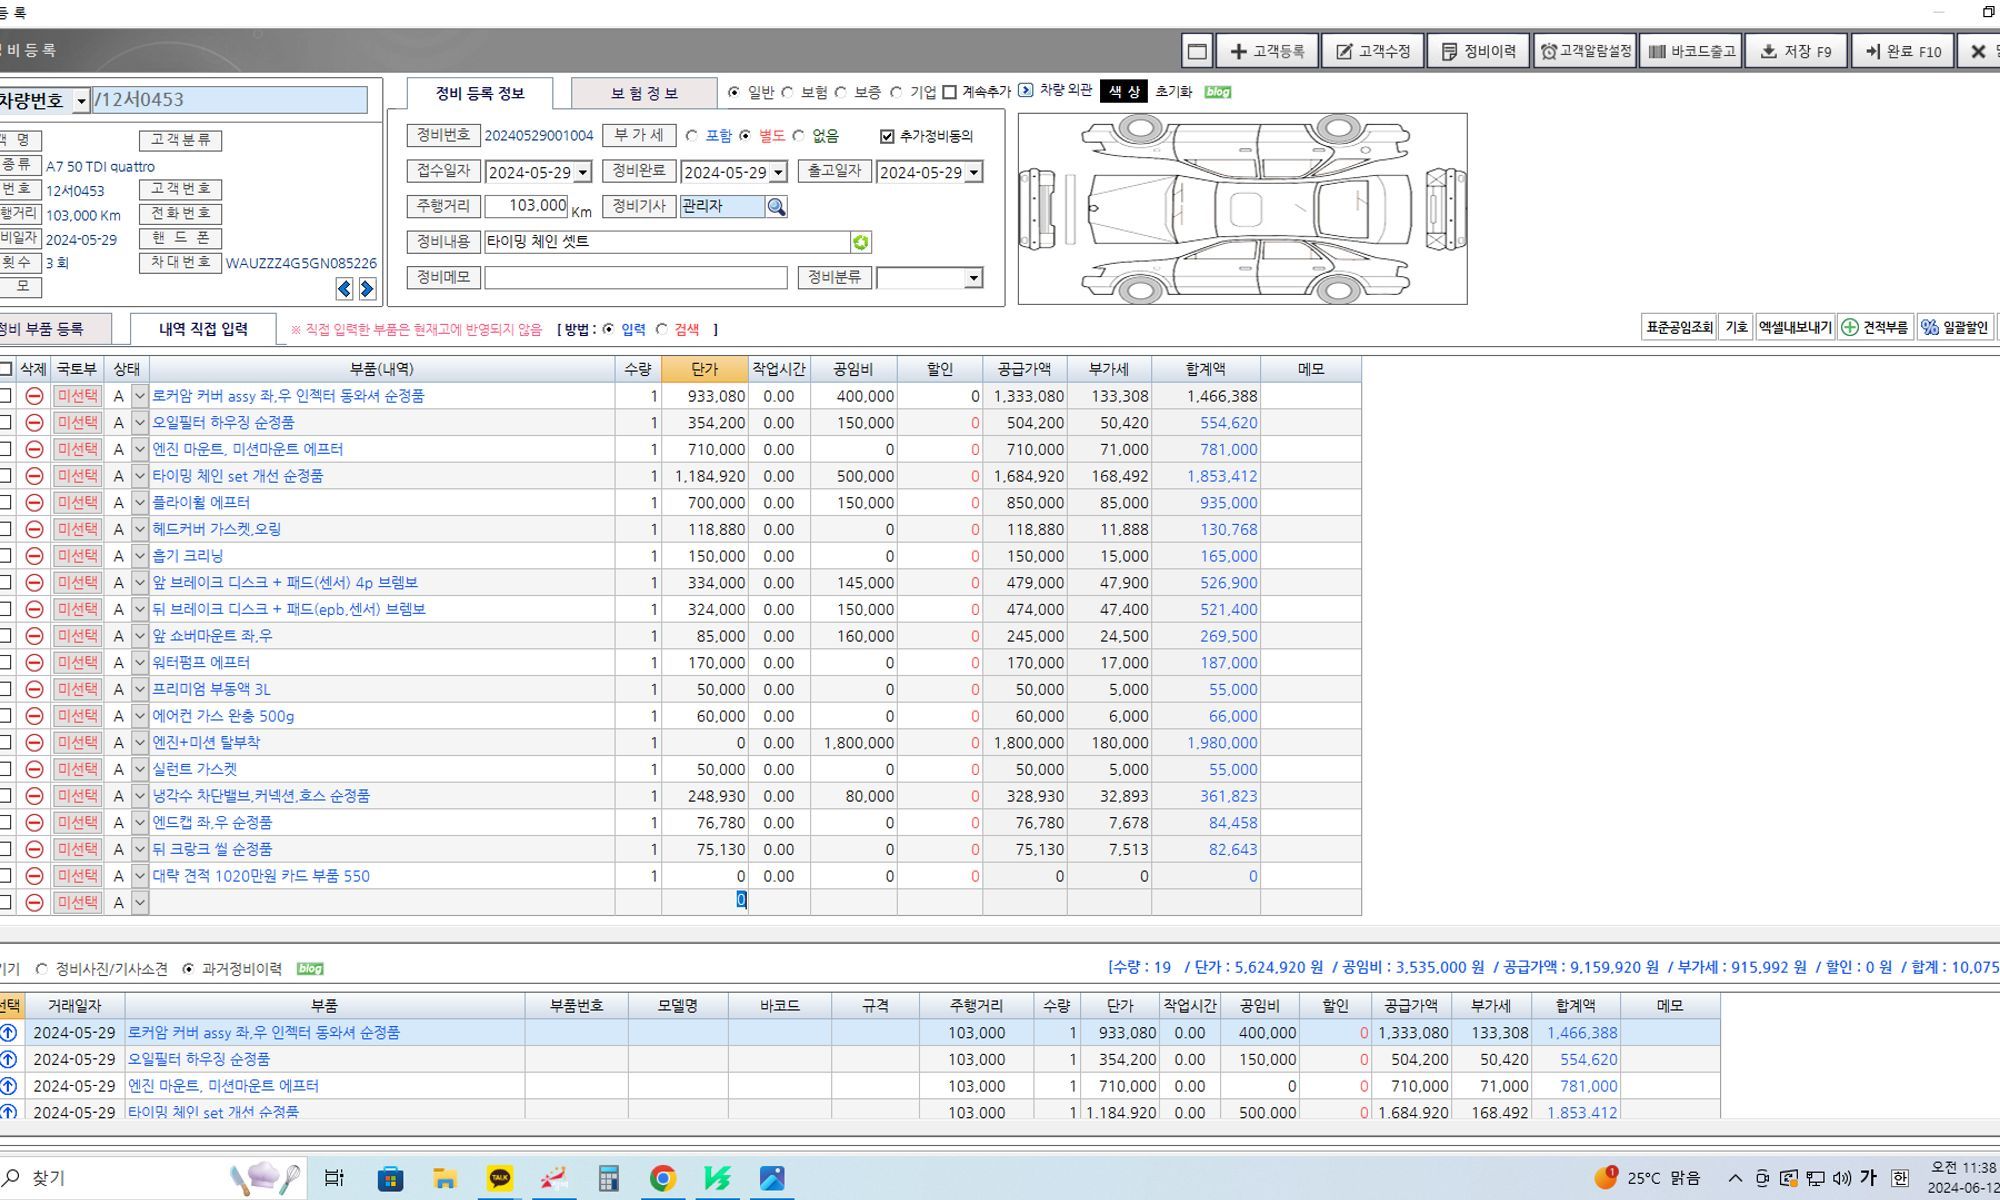Select 부가세 포함 radio
The image size is (2000, 1200).
click(692, 136)
